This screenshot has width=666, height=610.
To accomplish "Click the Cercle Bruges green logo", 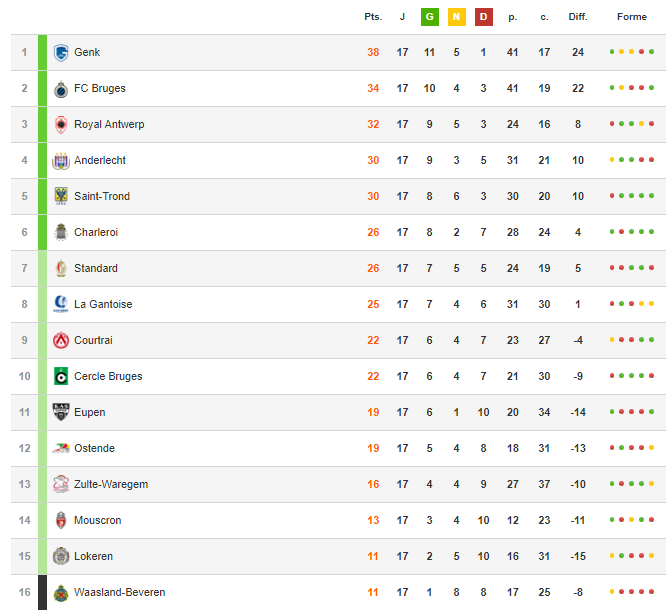I will [61, 376].
